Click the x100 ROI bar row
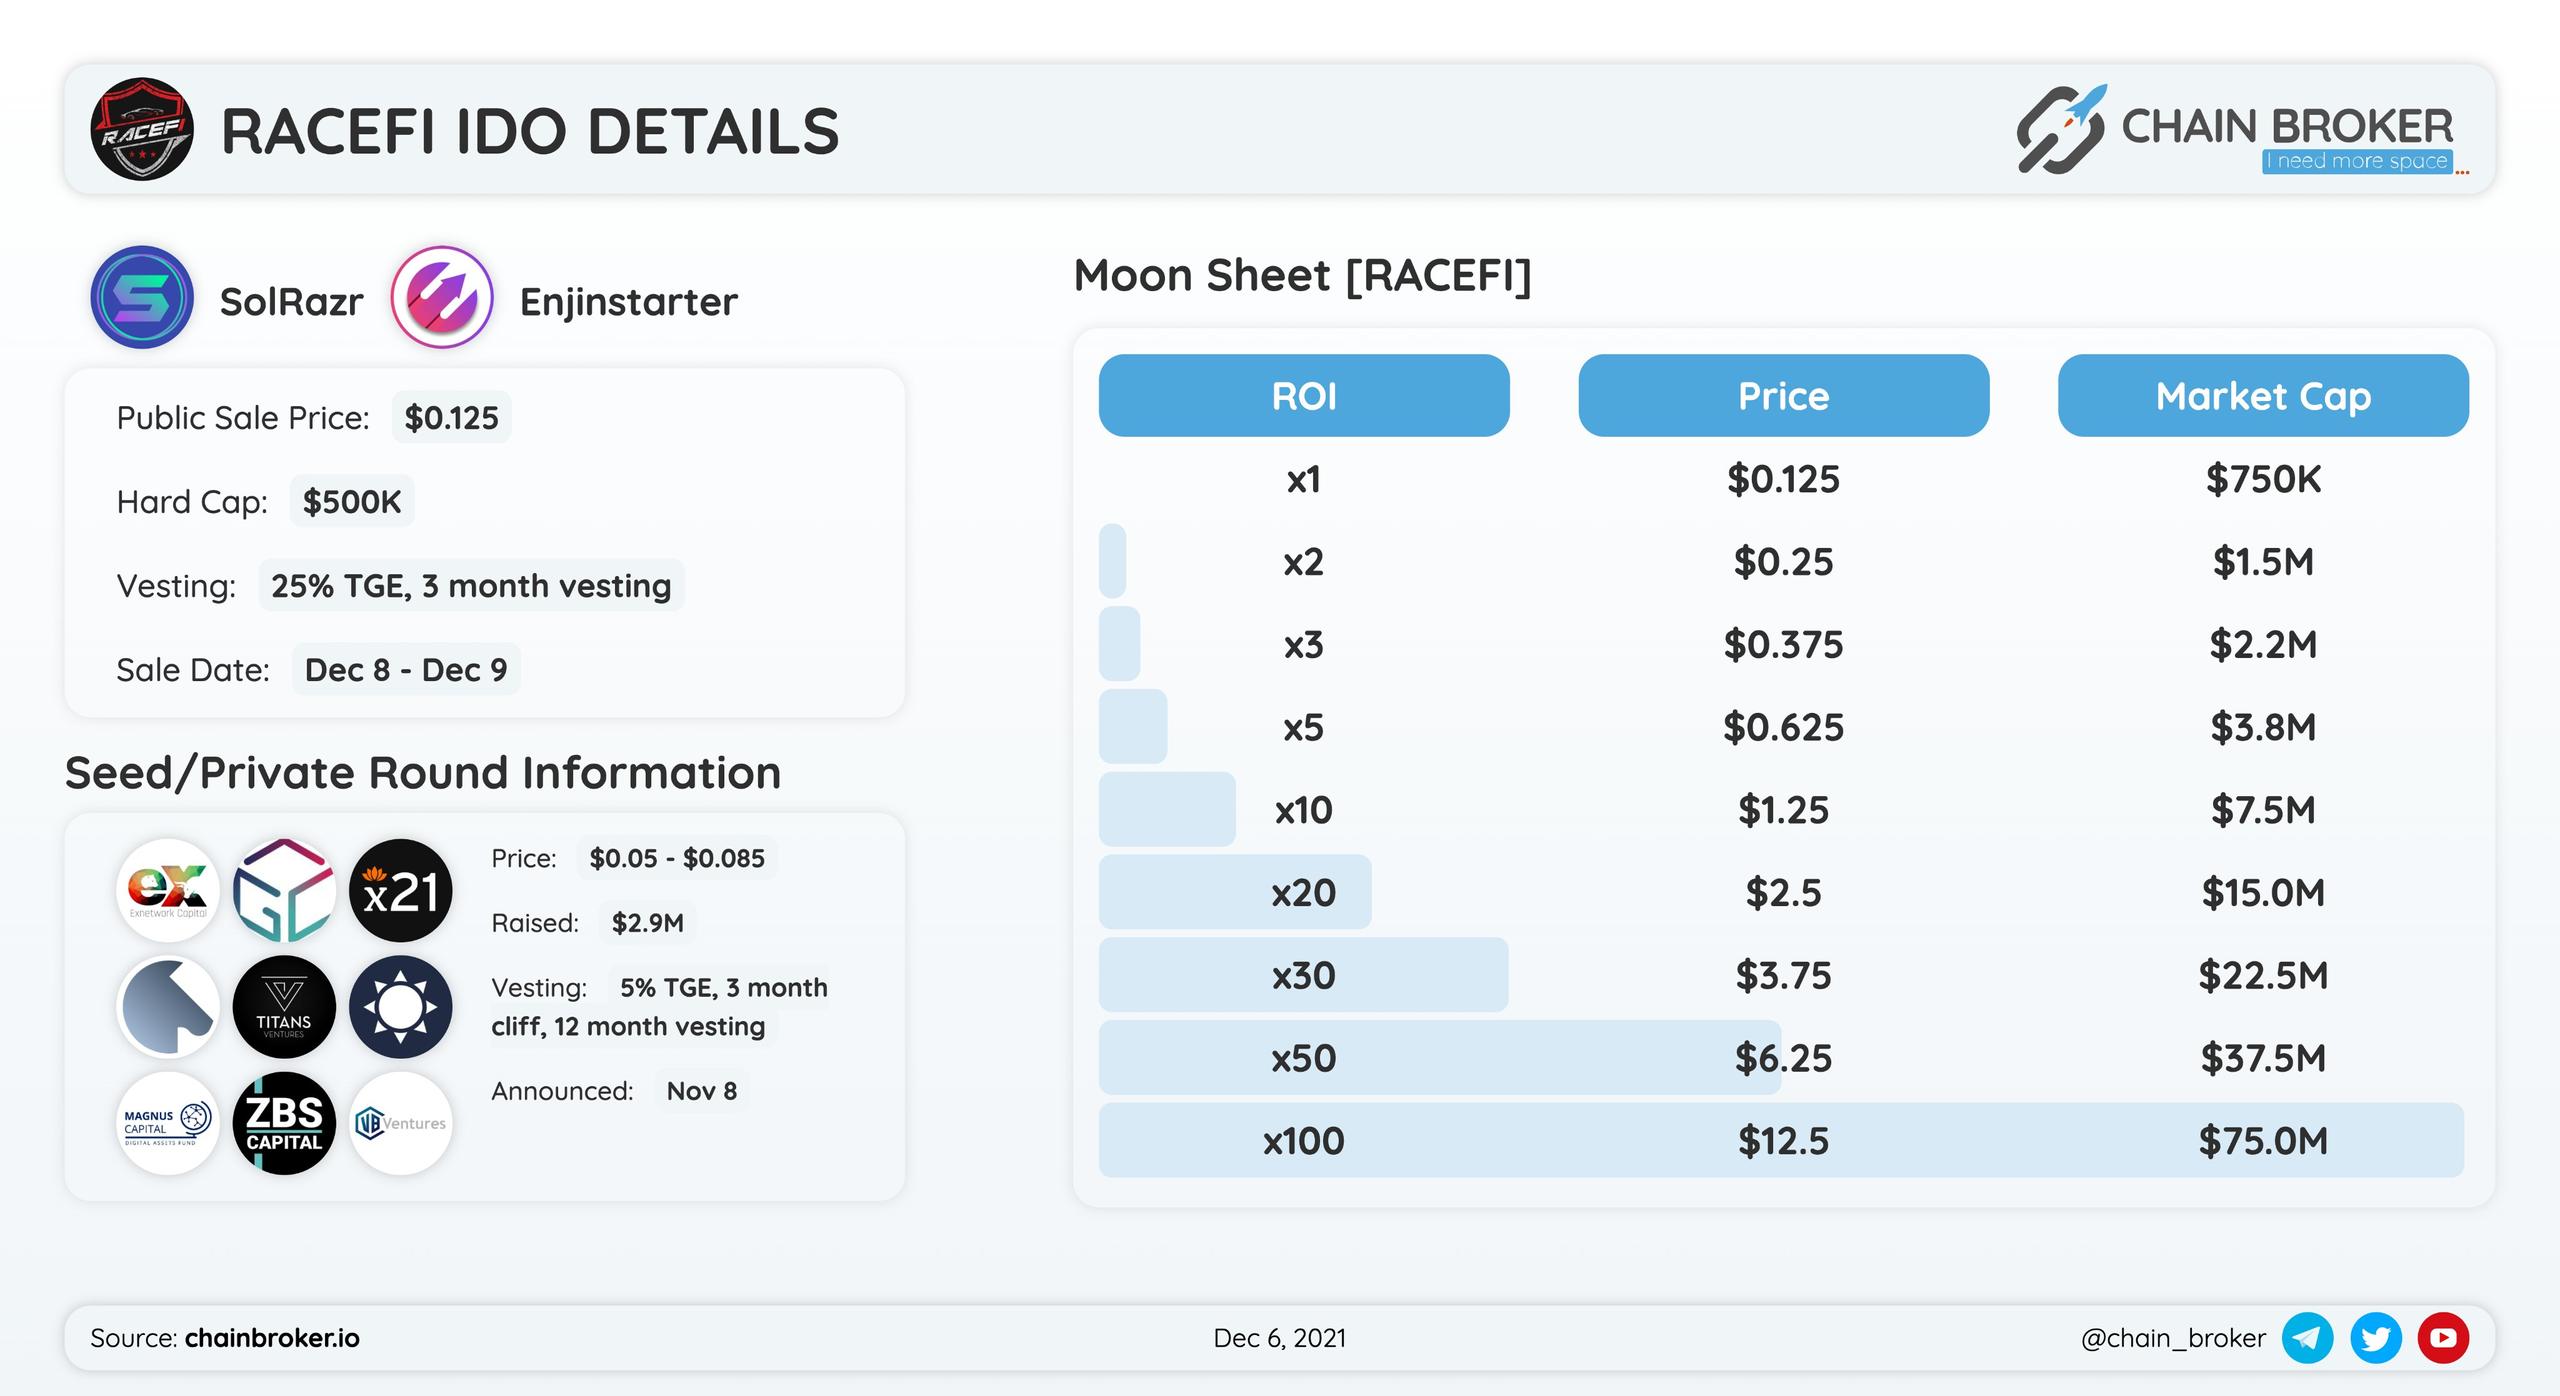Screen dimensions: 2560x1396 [x=1781, y=1140]
